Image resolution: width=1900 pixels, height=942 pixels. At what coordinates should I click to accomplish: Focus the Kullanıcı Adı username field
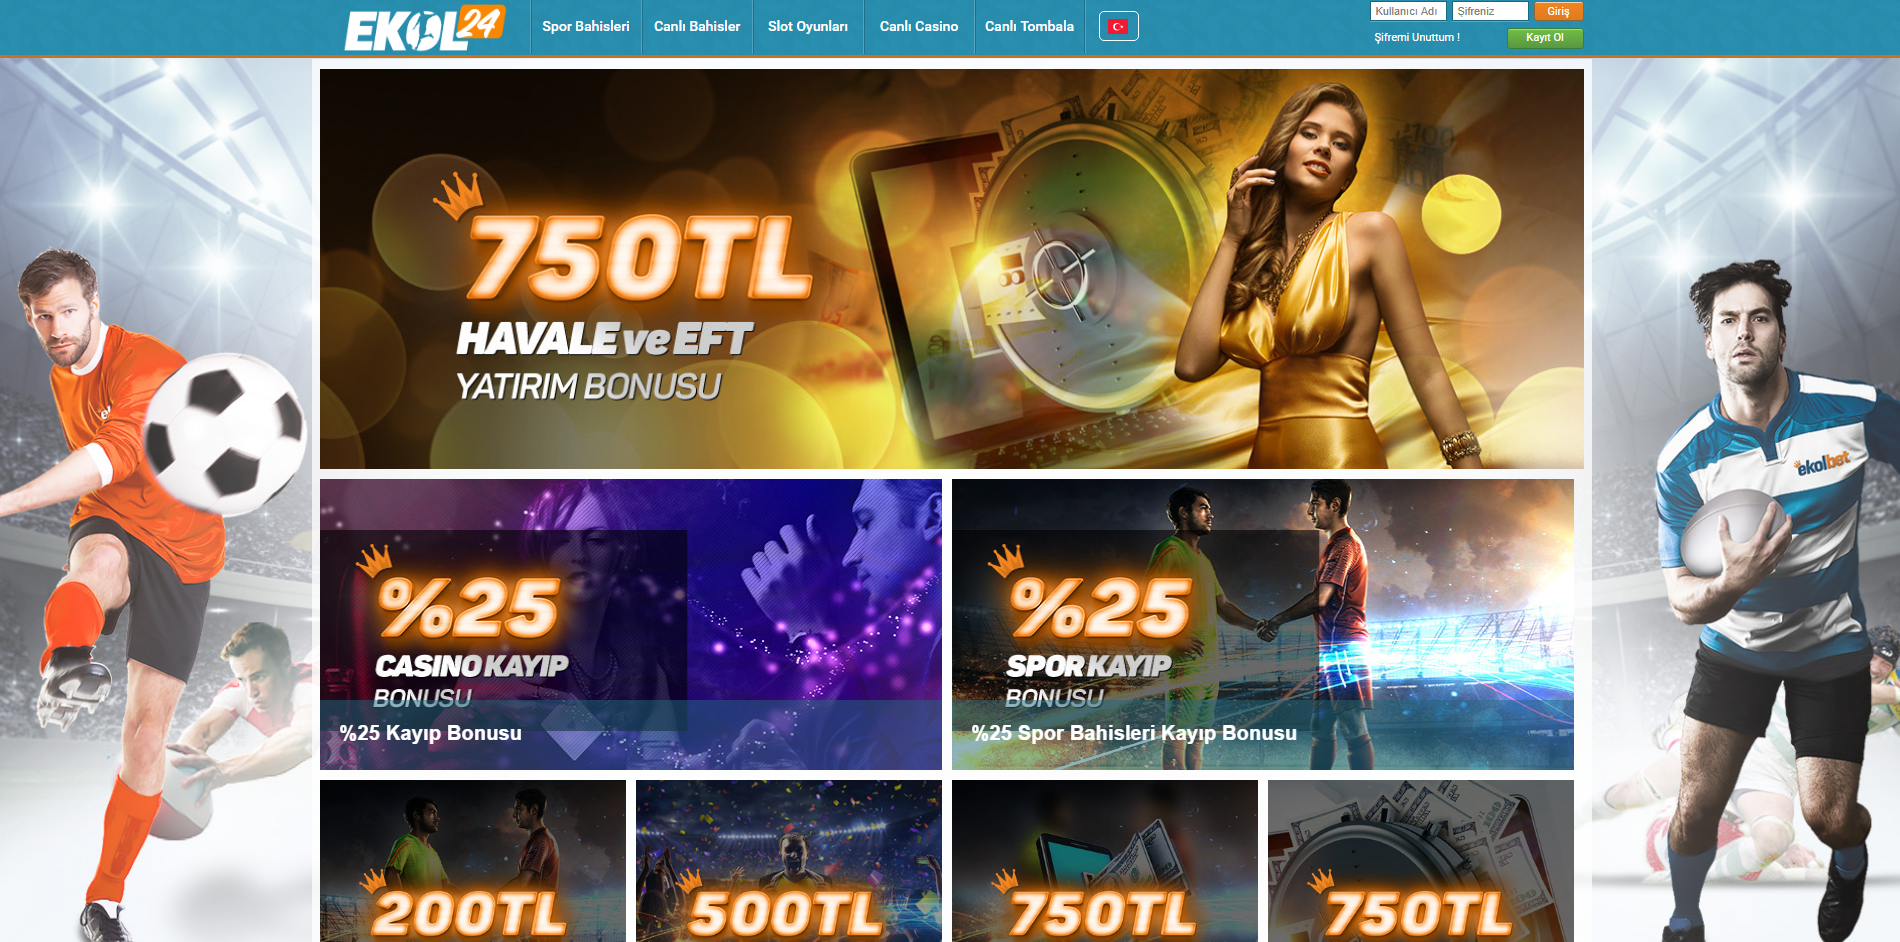click(1408, 11)
